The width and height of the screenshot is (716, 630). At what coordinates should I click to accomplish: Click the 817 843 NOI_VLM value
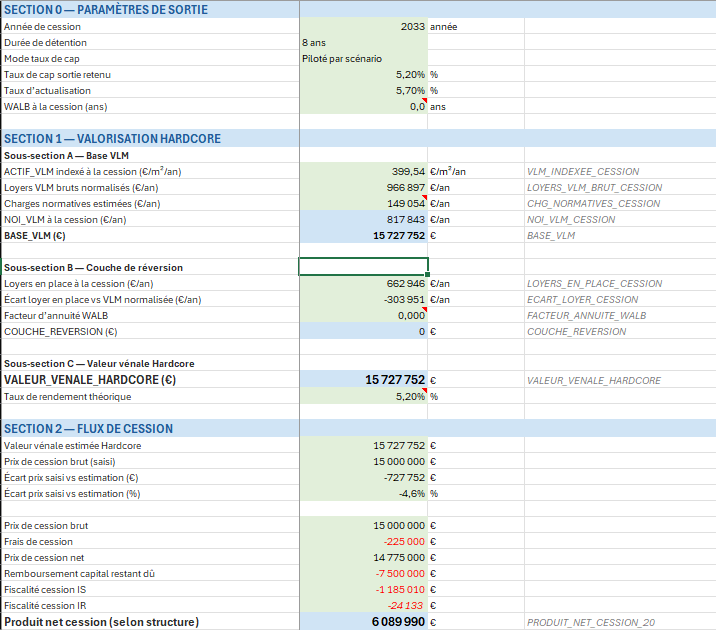363,220
